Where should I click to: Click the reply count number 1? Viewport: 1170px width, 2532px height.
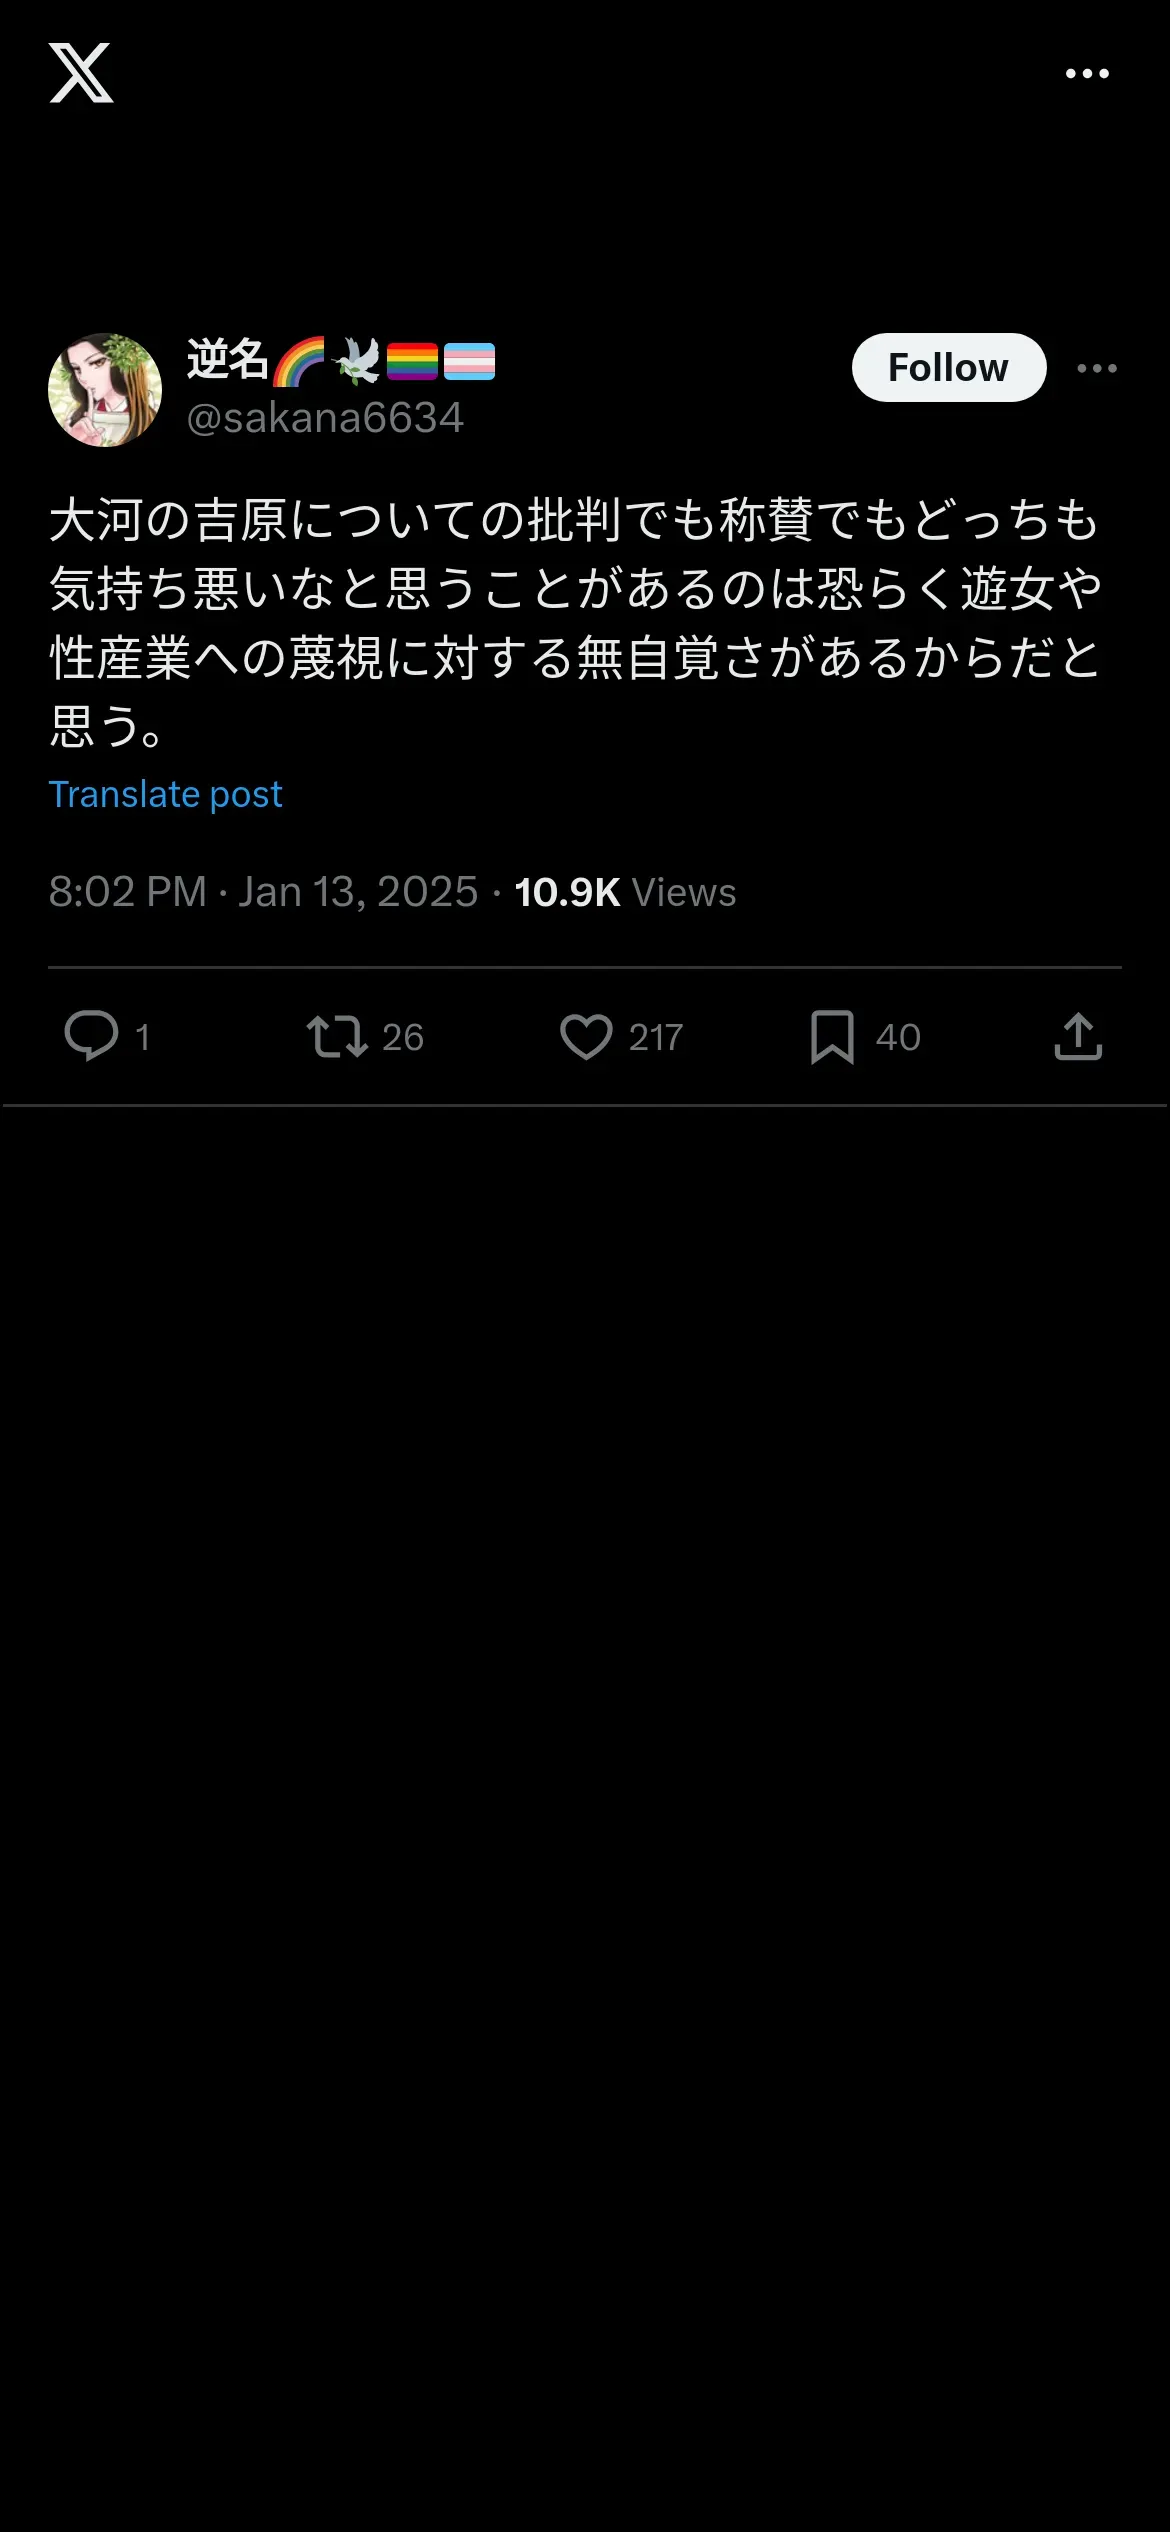pyautogui.click(x=143, y=1037)
